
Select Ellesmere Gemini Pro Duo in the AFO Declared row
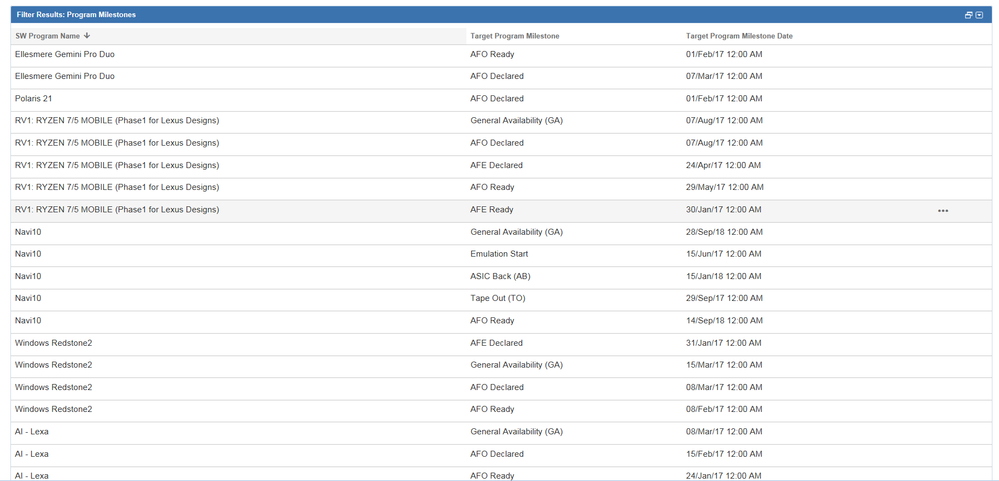[65, 76]
